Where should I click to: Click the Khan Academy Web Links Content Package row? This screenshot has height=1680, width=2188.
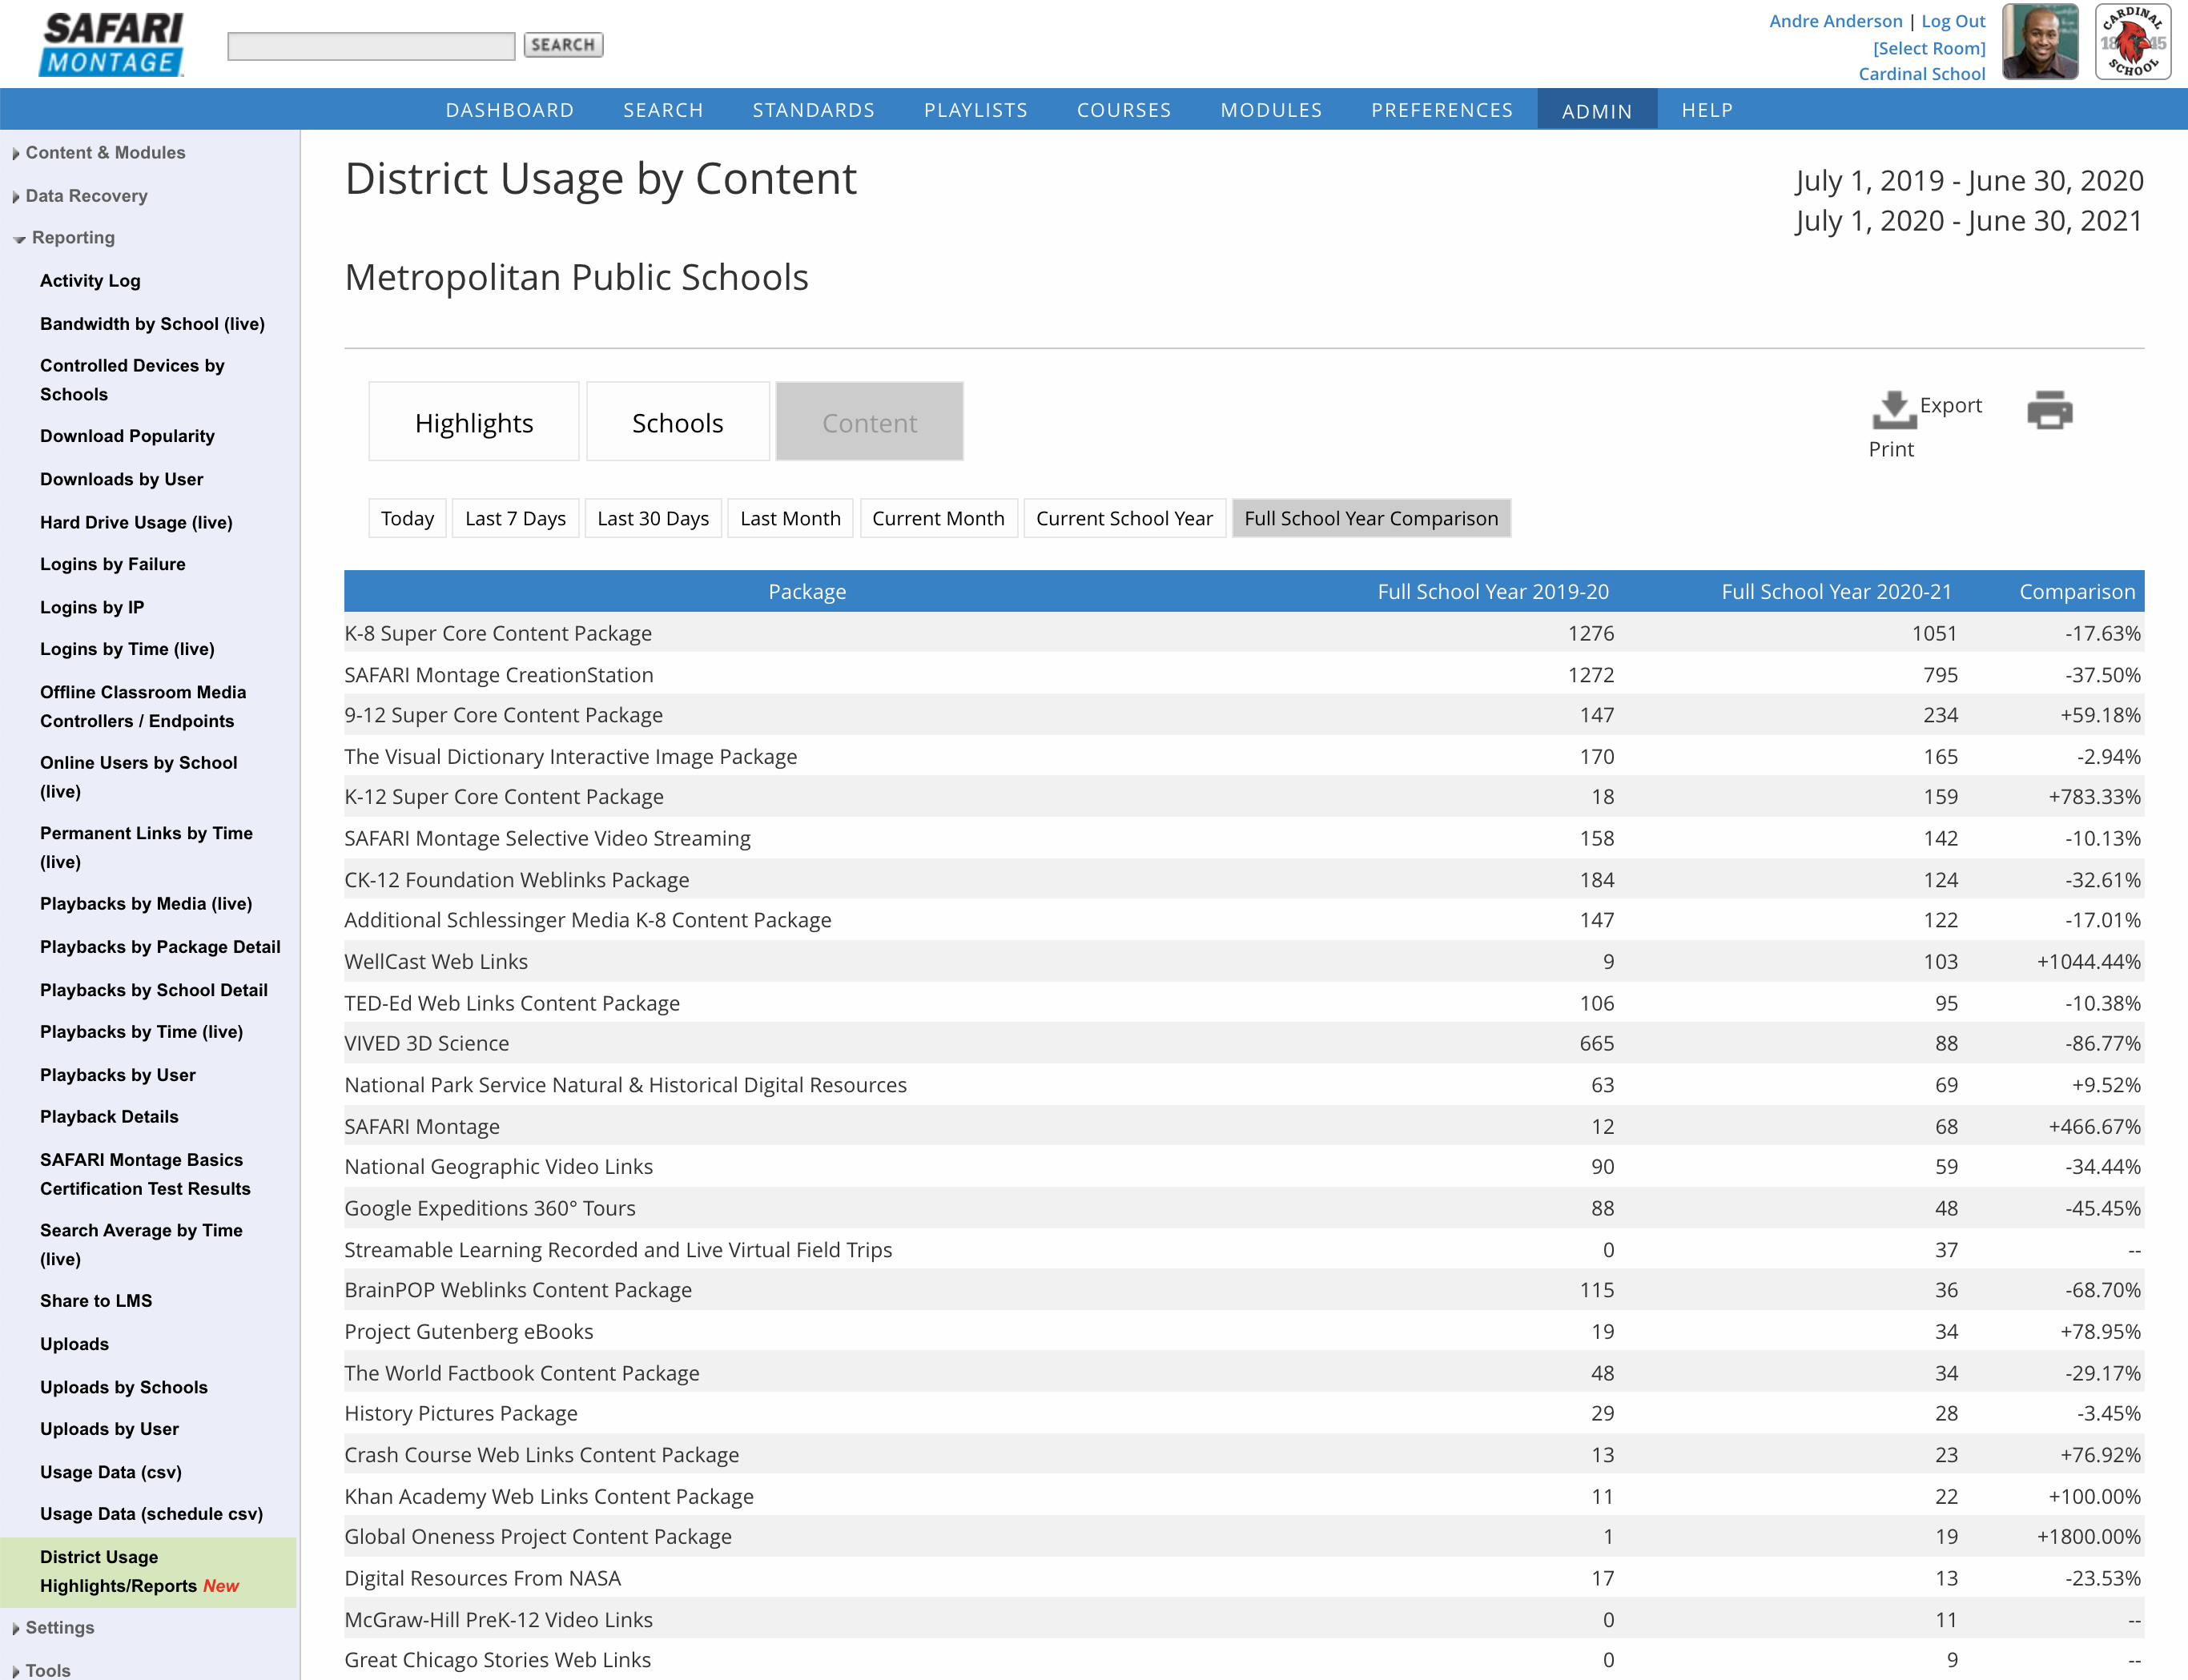(1244, 1496)
